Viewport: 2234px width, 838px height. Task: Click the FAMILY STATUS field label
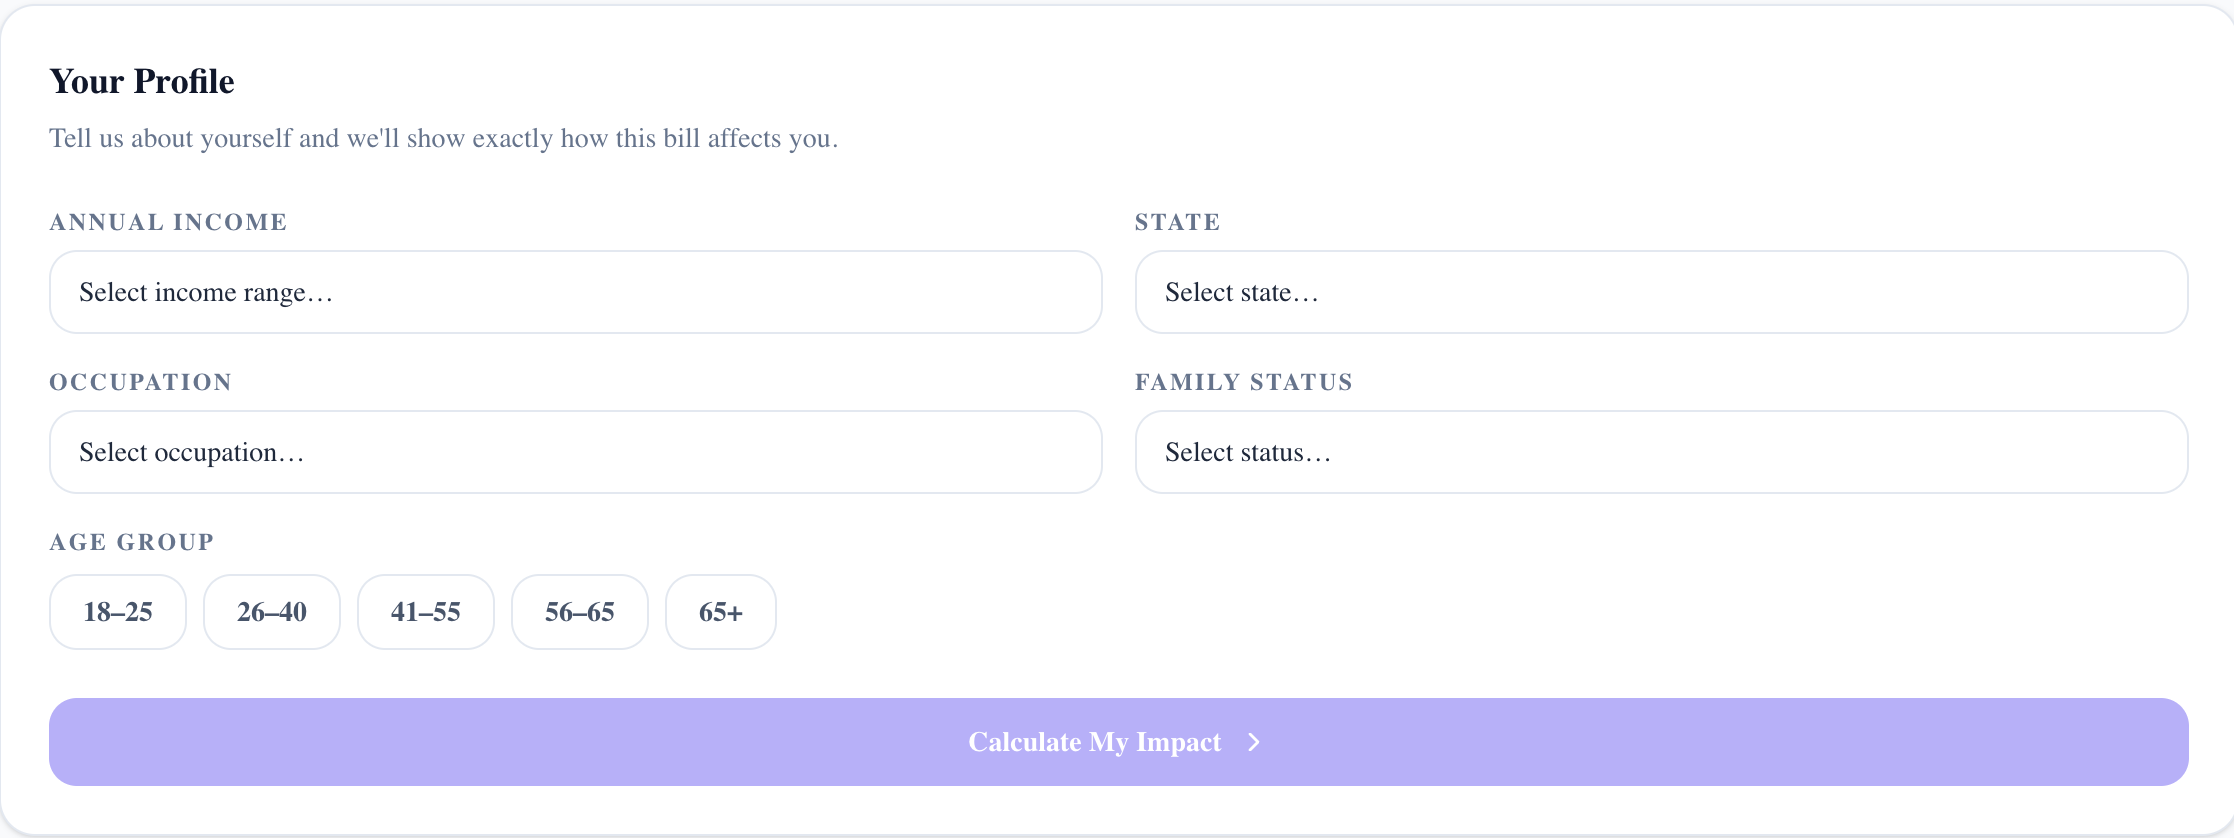point(1243,382)
